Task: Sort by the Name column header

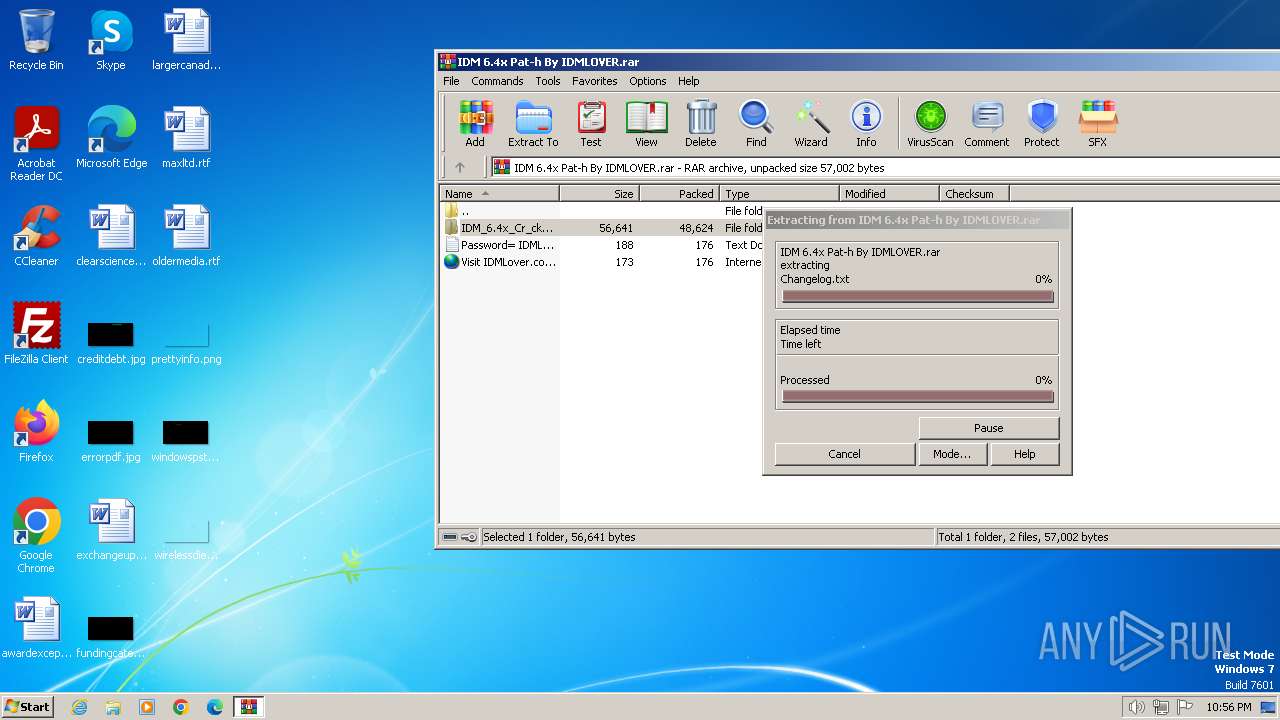Action: (x=500, y=194)
